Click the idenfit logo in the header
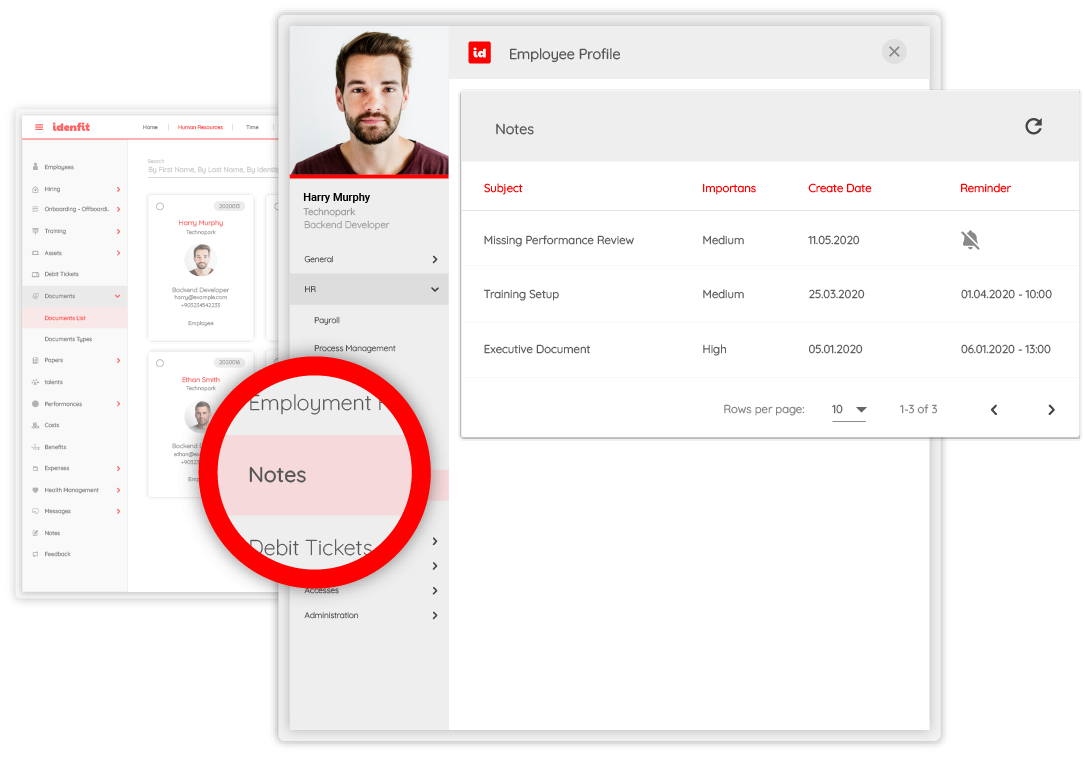 pyautogui.click(x=71, y=127)
